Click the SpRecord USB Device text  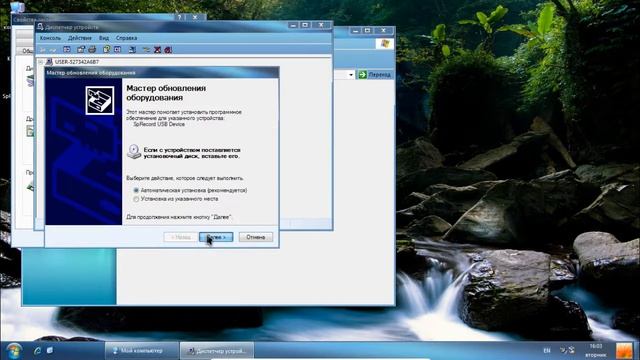(x=159, y=124)
